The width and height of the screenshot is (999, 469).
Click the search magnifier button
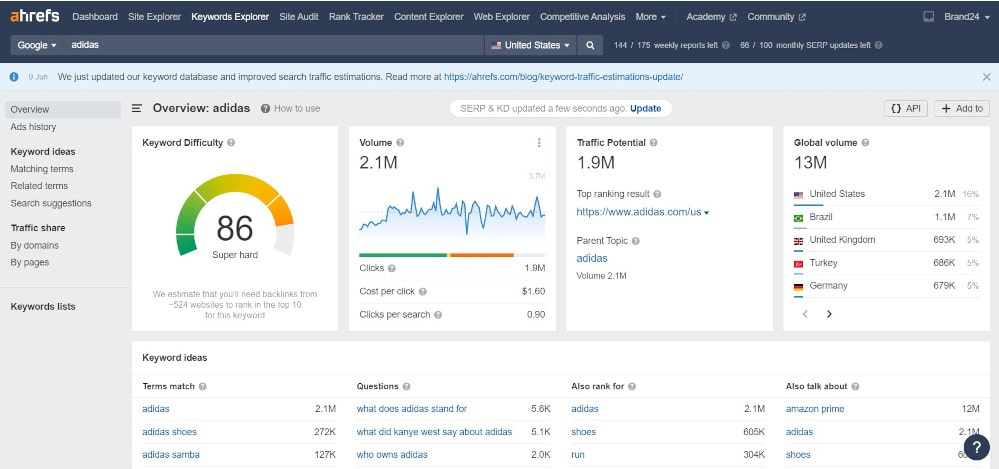click(591, 45)
